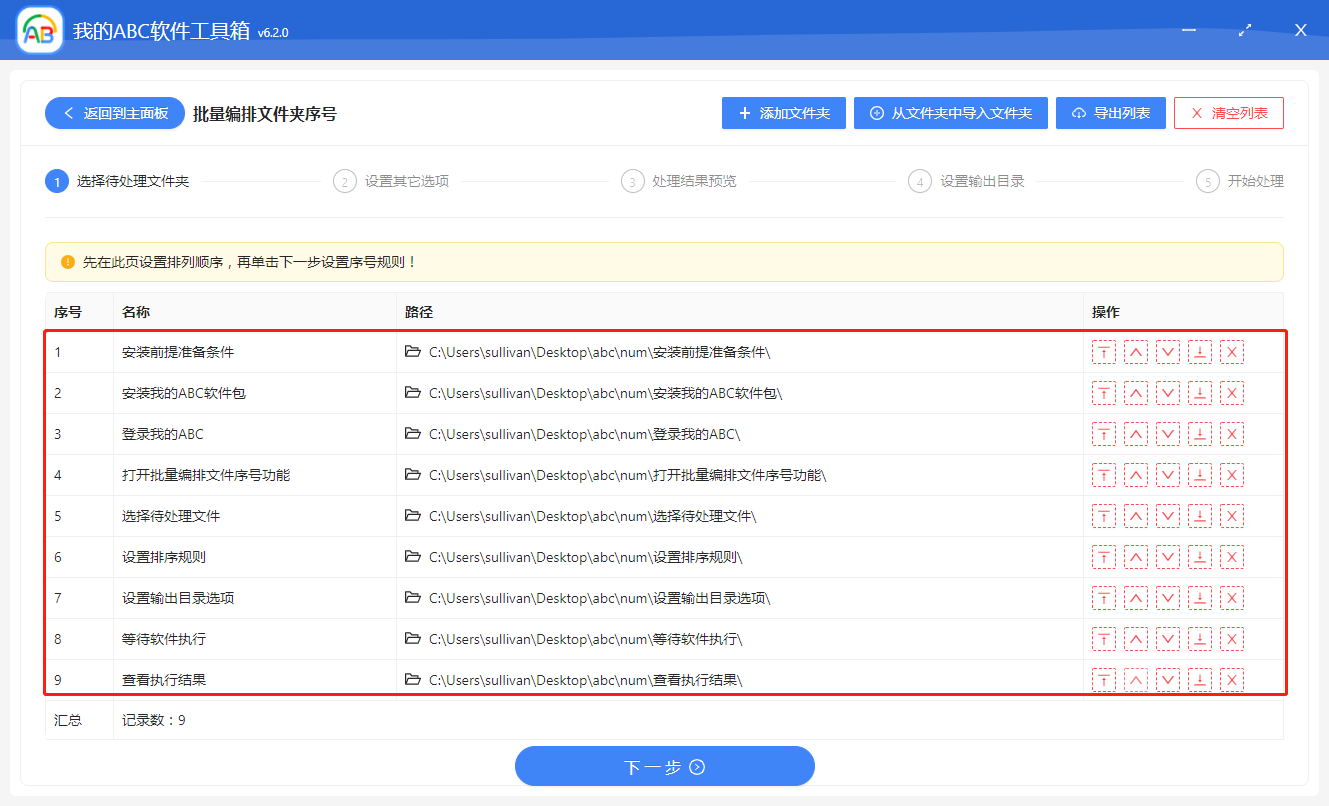Viewport: 1329px width, 806px height.
Task: Return to main panel via 返回到主面板
Action: [x=114, y=112]
